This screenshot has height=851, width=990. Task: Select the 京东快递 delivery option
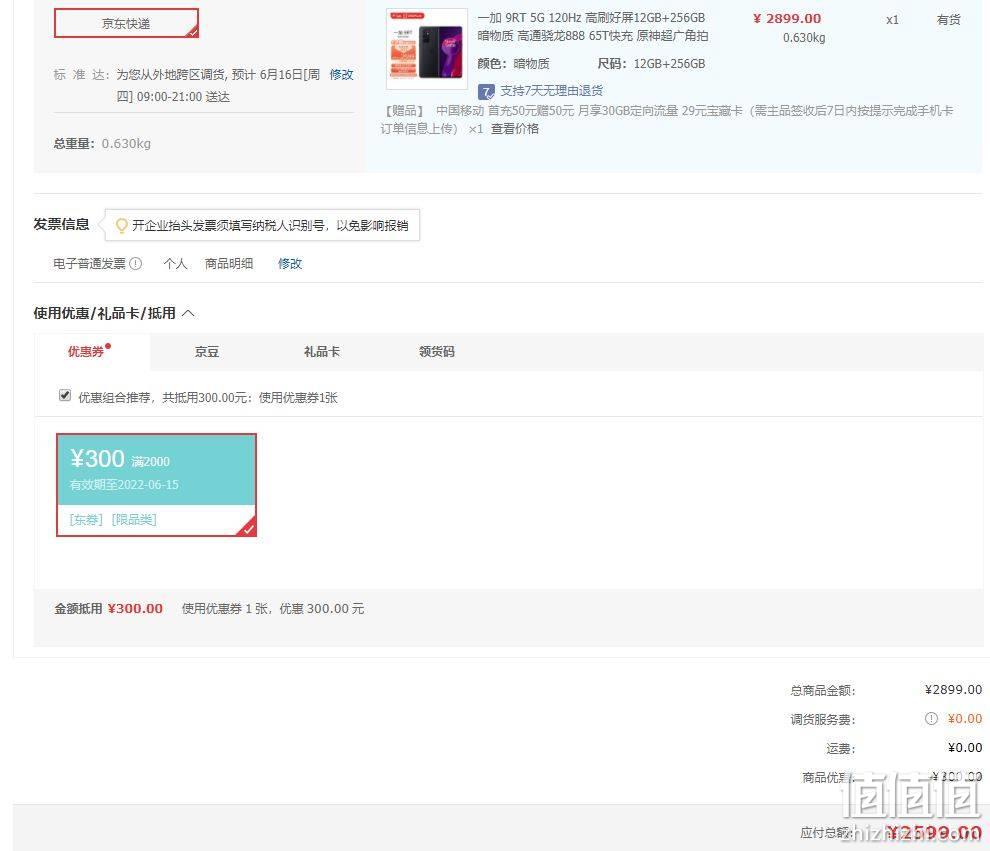pyautogui.click(x=126, y=23)
